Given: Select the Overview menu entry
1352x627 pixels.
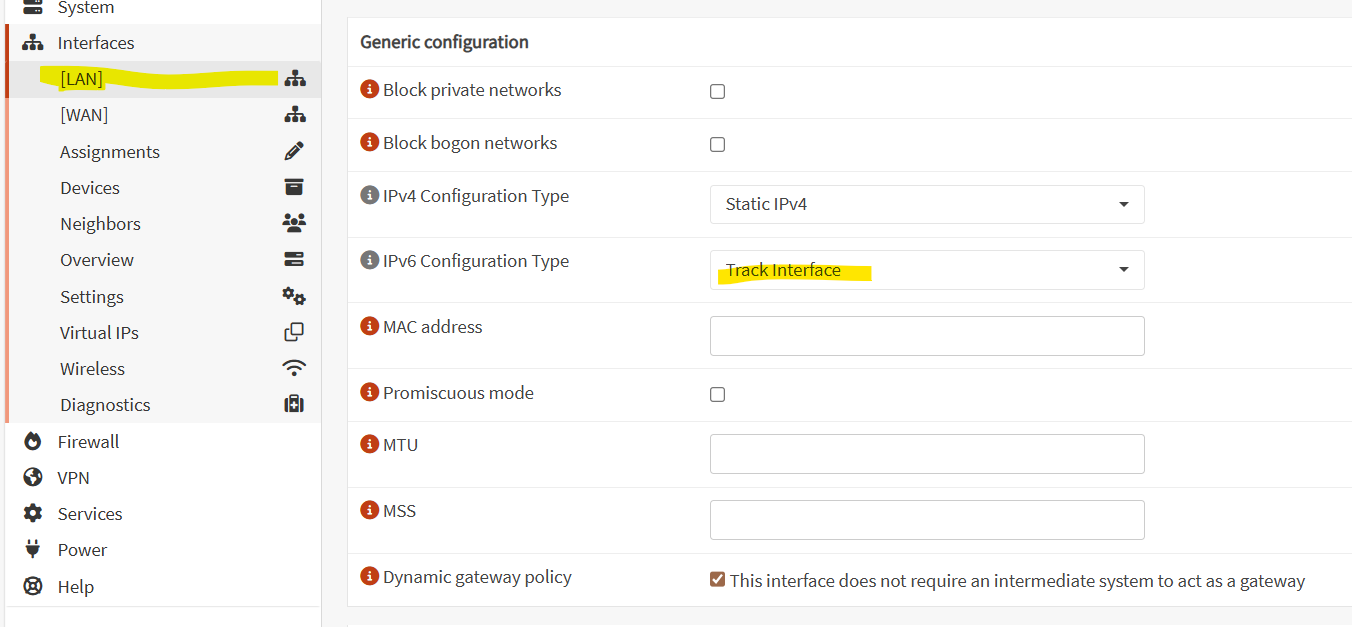Looking at the screenshot, I should pyautogui.click(x=97, y=260).
